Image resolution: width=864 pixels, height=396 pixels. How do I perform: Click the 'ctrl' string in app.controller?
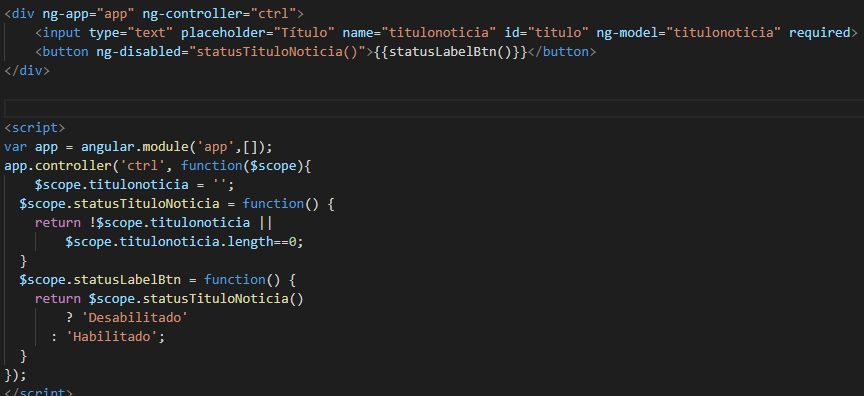(x=150, y=166)
